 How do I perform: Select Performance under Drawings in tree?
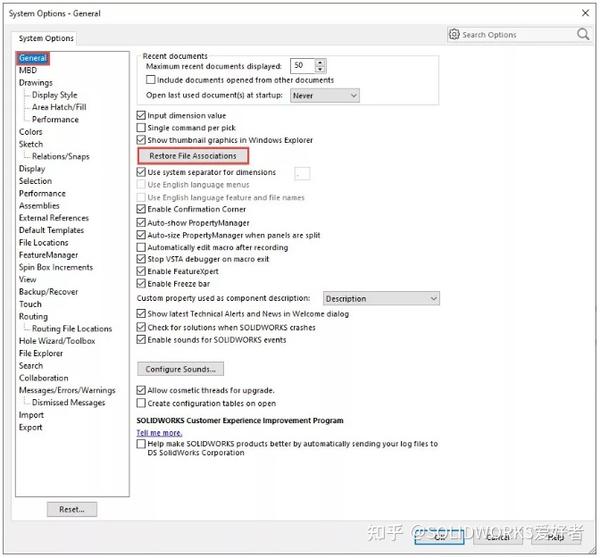coord(55,119)
